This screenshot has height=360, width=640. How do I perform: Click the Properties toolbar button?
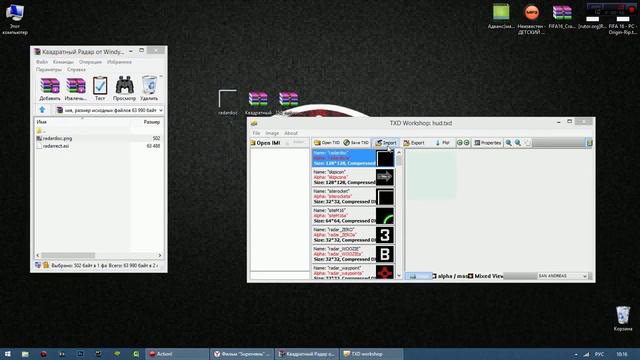pos(487,143)
